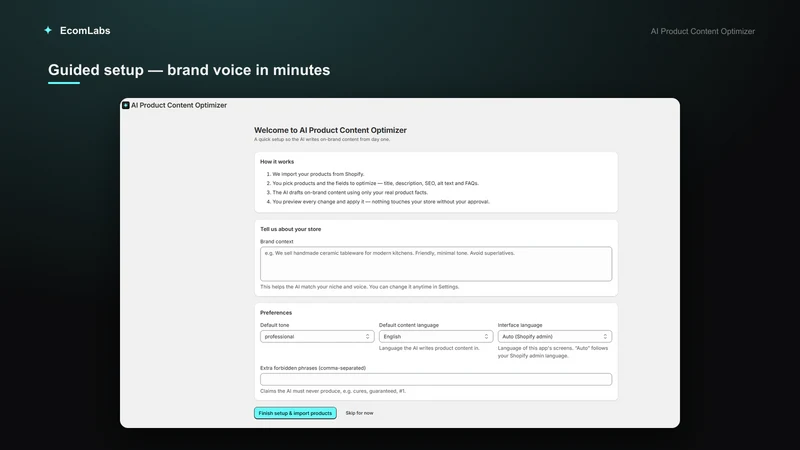Open the Default tone dropdown
This screenshot has height=450, width=800.
pyautogui.click(x=317, y=337)
